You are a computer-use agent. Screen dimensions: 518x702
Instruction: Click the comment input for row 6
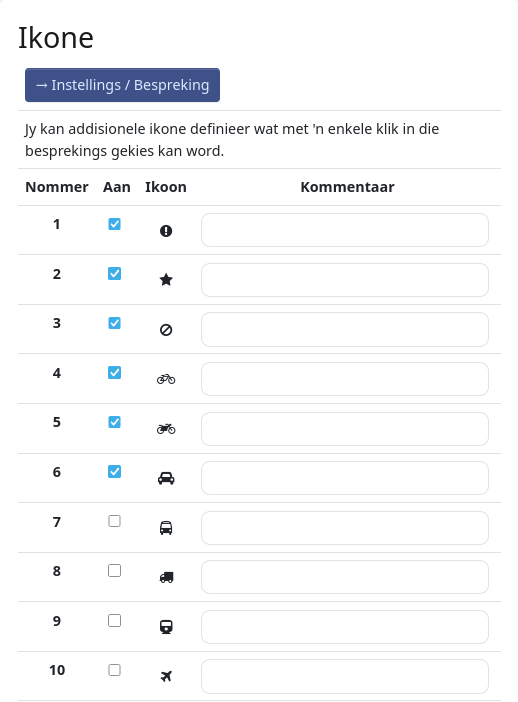tap(345, 478)
